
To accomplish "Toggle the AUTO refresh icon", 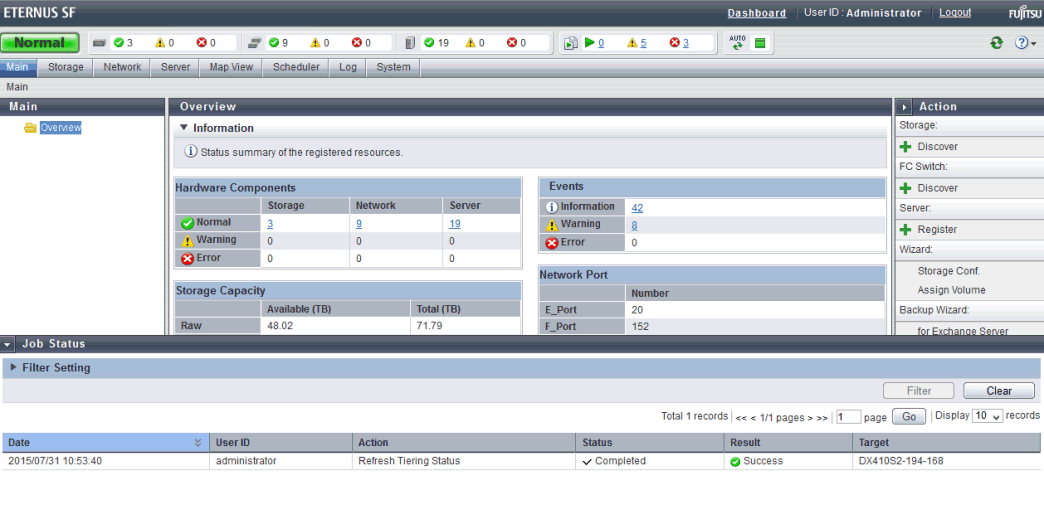I will pos(737,43).
